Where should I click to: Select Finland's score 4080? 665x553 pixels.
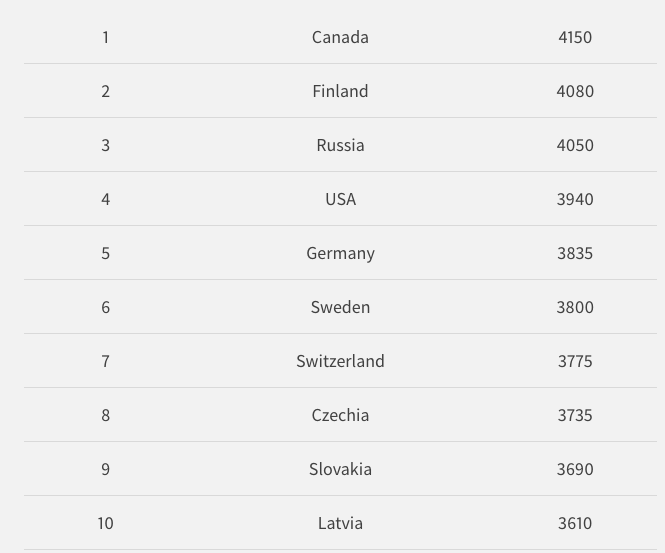pos(575,91)
